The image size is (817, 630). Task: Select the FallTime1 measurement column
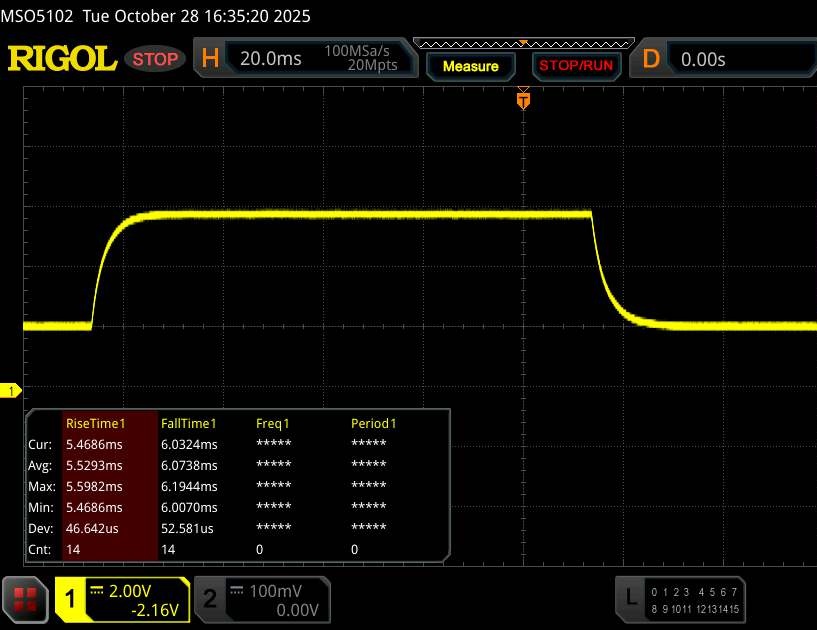(189, 423)
